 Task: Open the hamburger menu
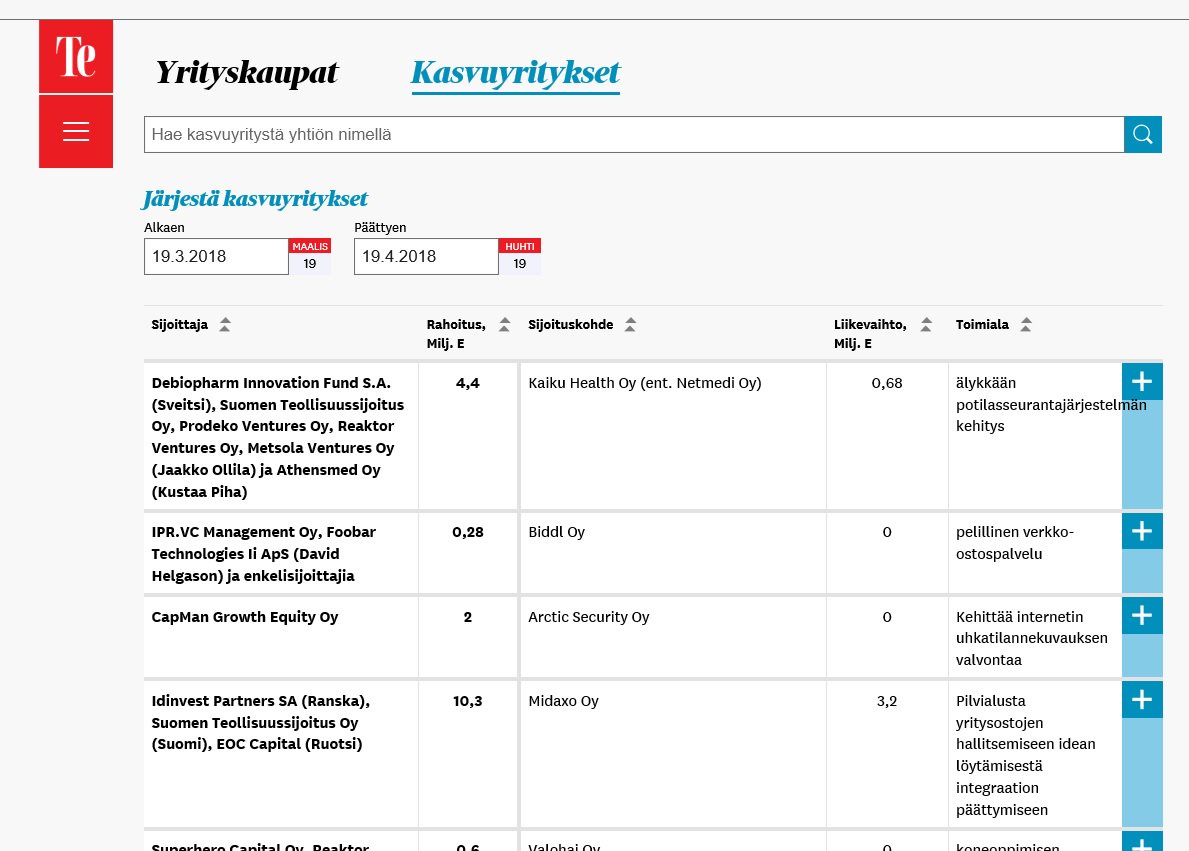pos(76,131)
